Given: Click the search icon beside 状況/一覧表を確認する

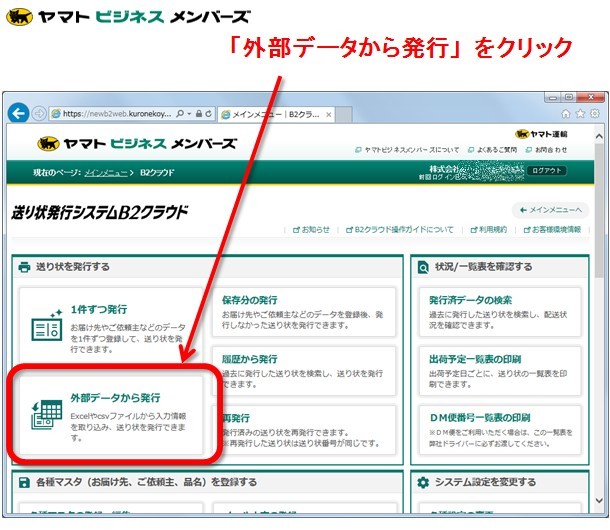Looking at the screenshot, I should coord(423,267).
